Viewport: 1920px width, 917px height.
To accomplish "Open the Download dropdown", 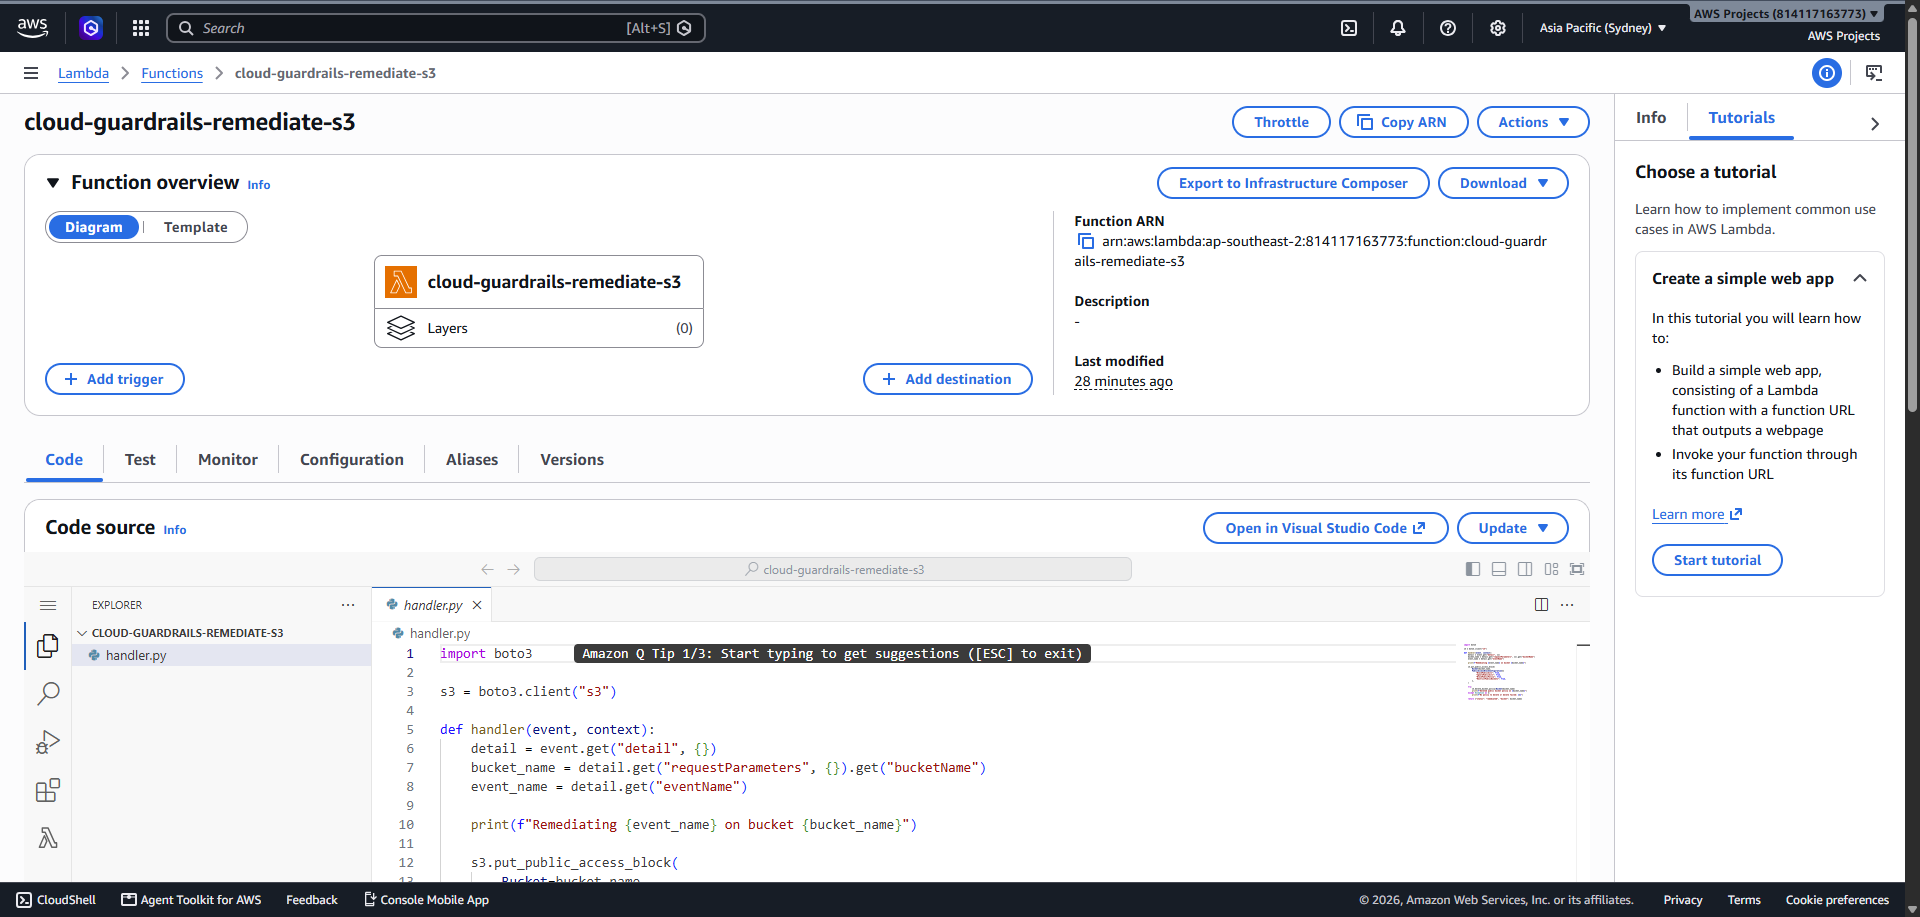I will coord(1503,183).
